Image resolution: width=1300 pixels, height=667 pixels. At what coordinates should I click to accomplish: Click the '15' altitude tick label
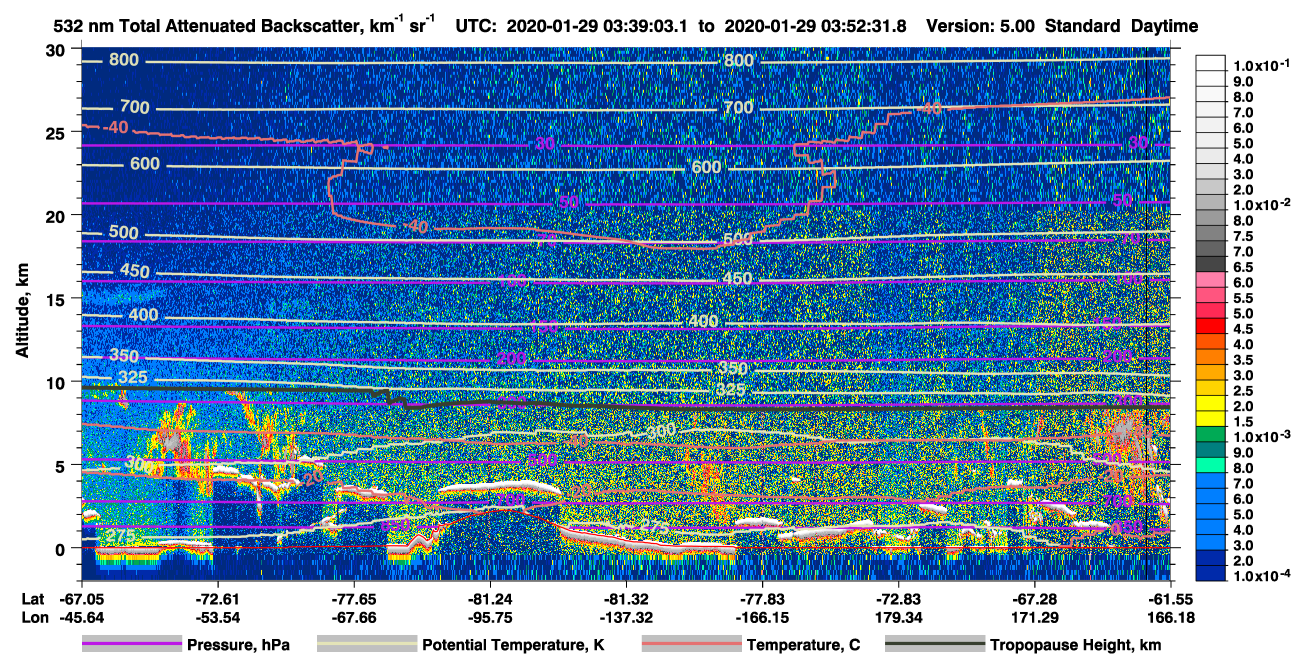click(57, 298)
